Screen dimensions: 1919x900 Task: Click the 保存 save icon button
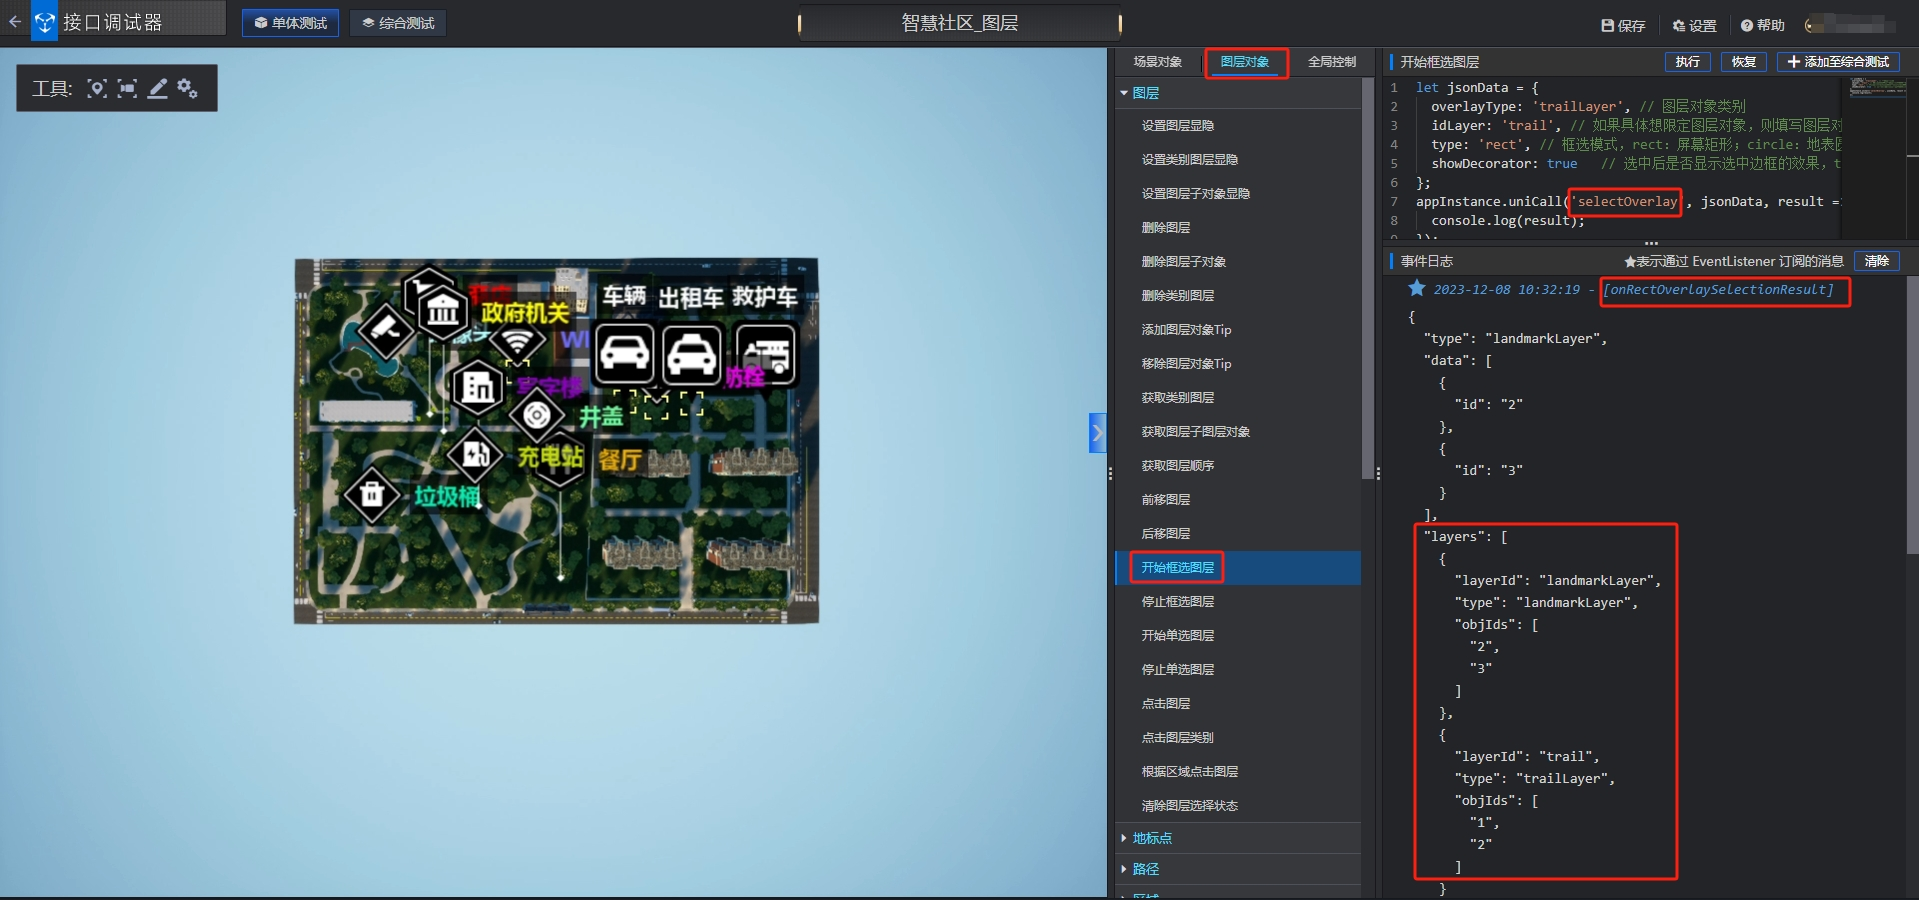(1623, 25)
